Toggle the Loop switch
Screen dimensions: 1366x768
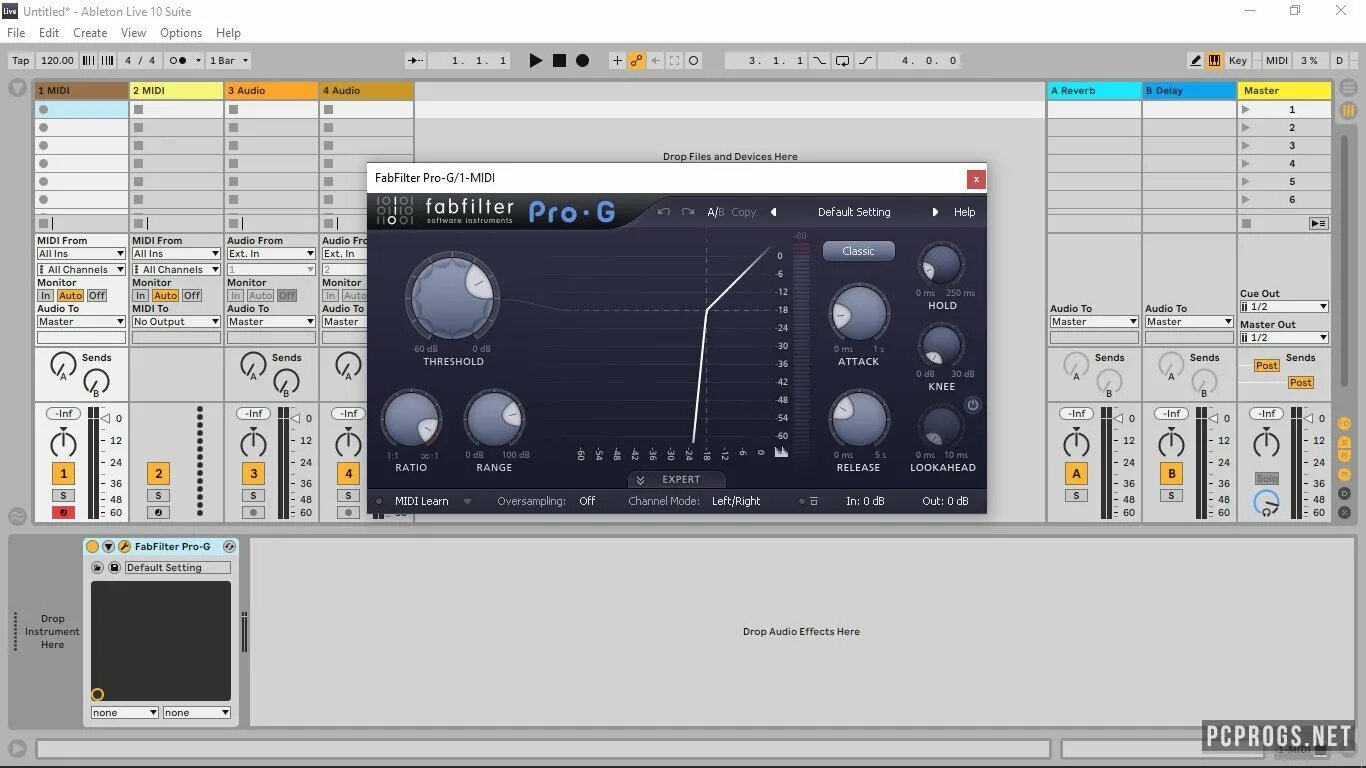point(842,60)
